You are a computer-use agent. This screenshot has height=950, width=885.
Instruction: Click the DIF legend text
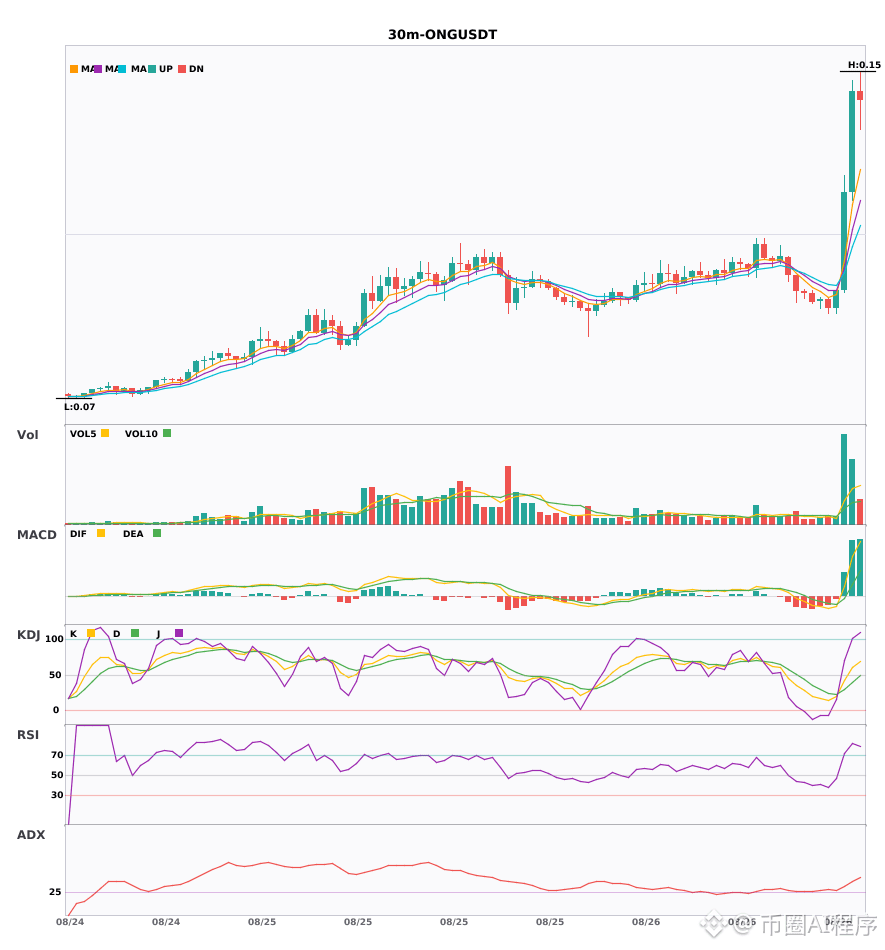click(78, 534)
